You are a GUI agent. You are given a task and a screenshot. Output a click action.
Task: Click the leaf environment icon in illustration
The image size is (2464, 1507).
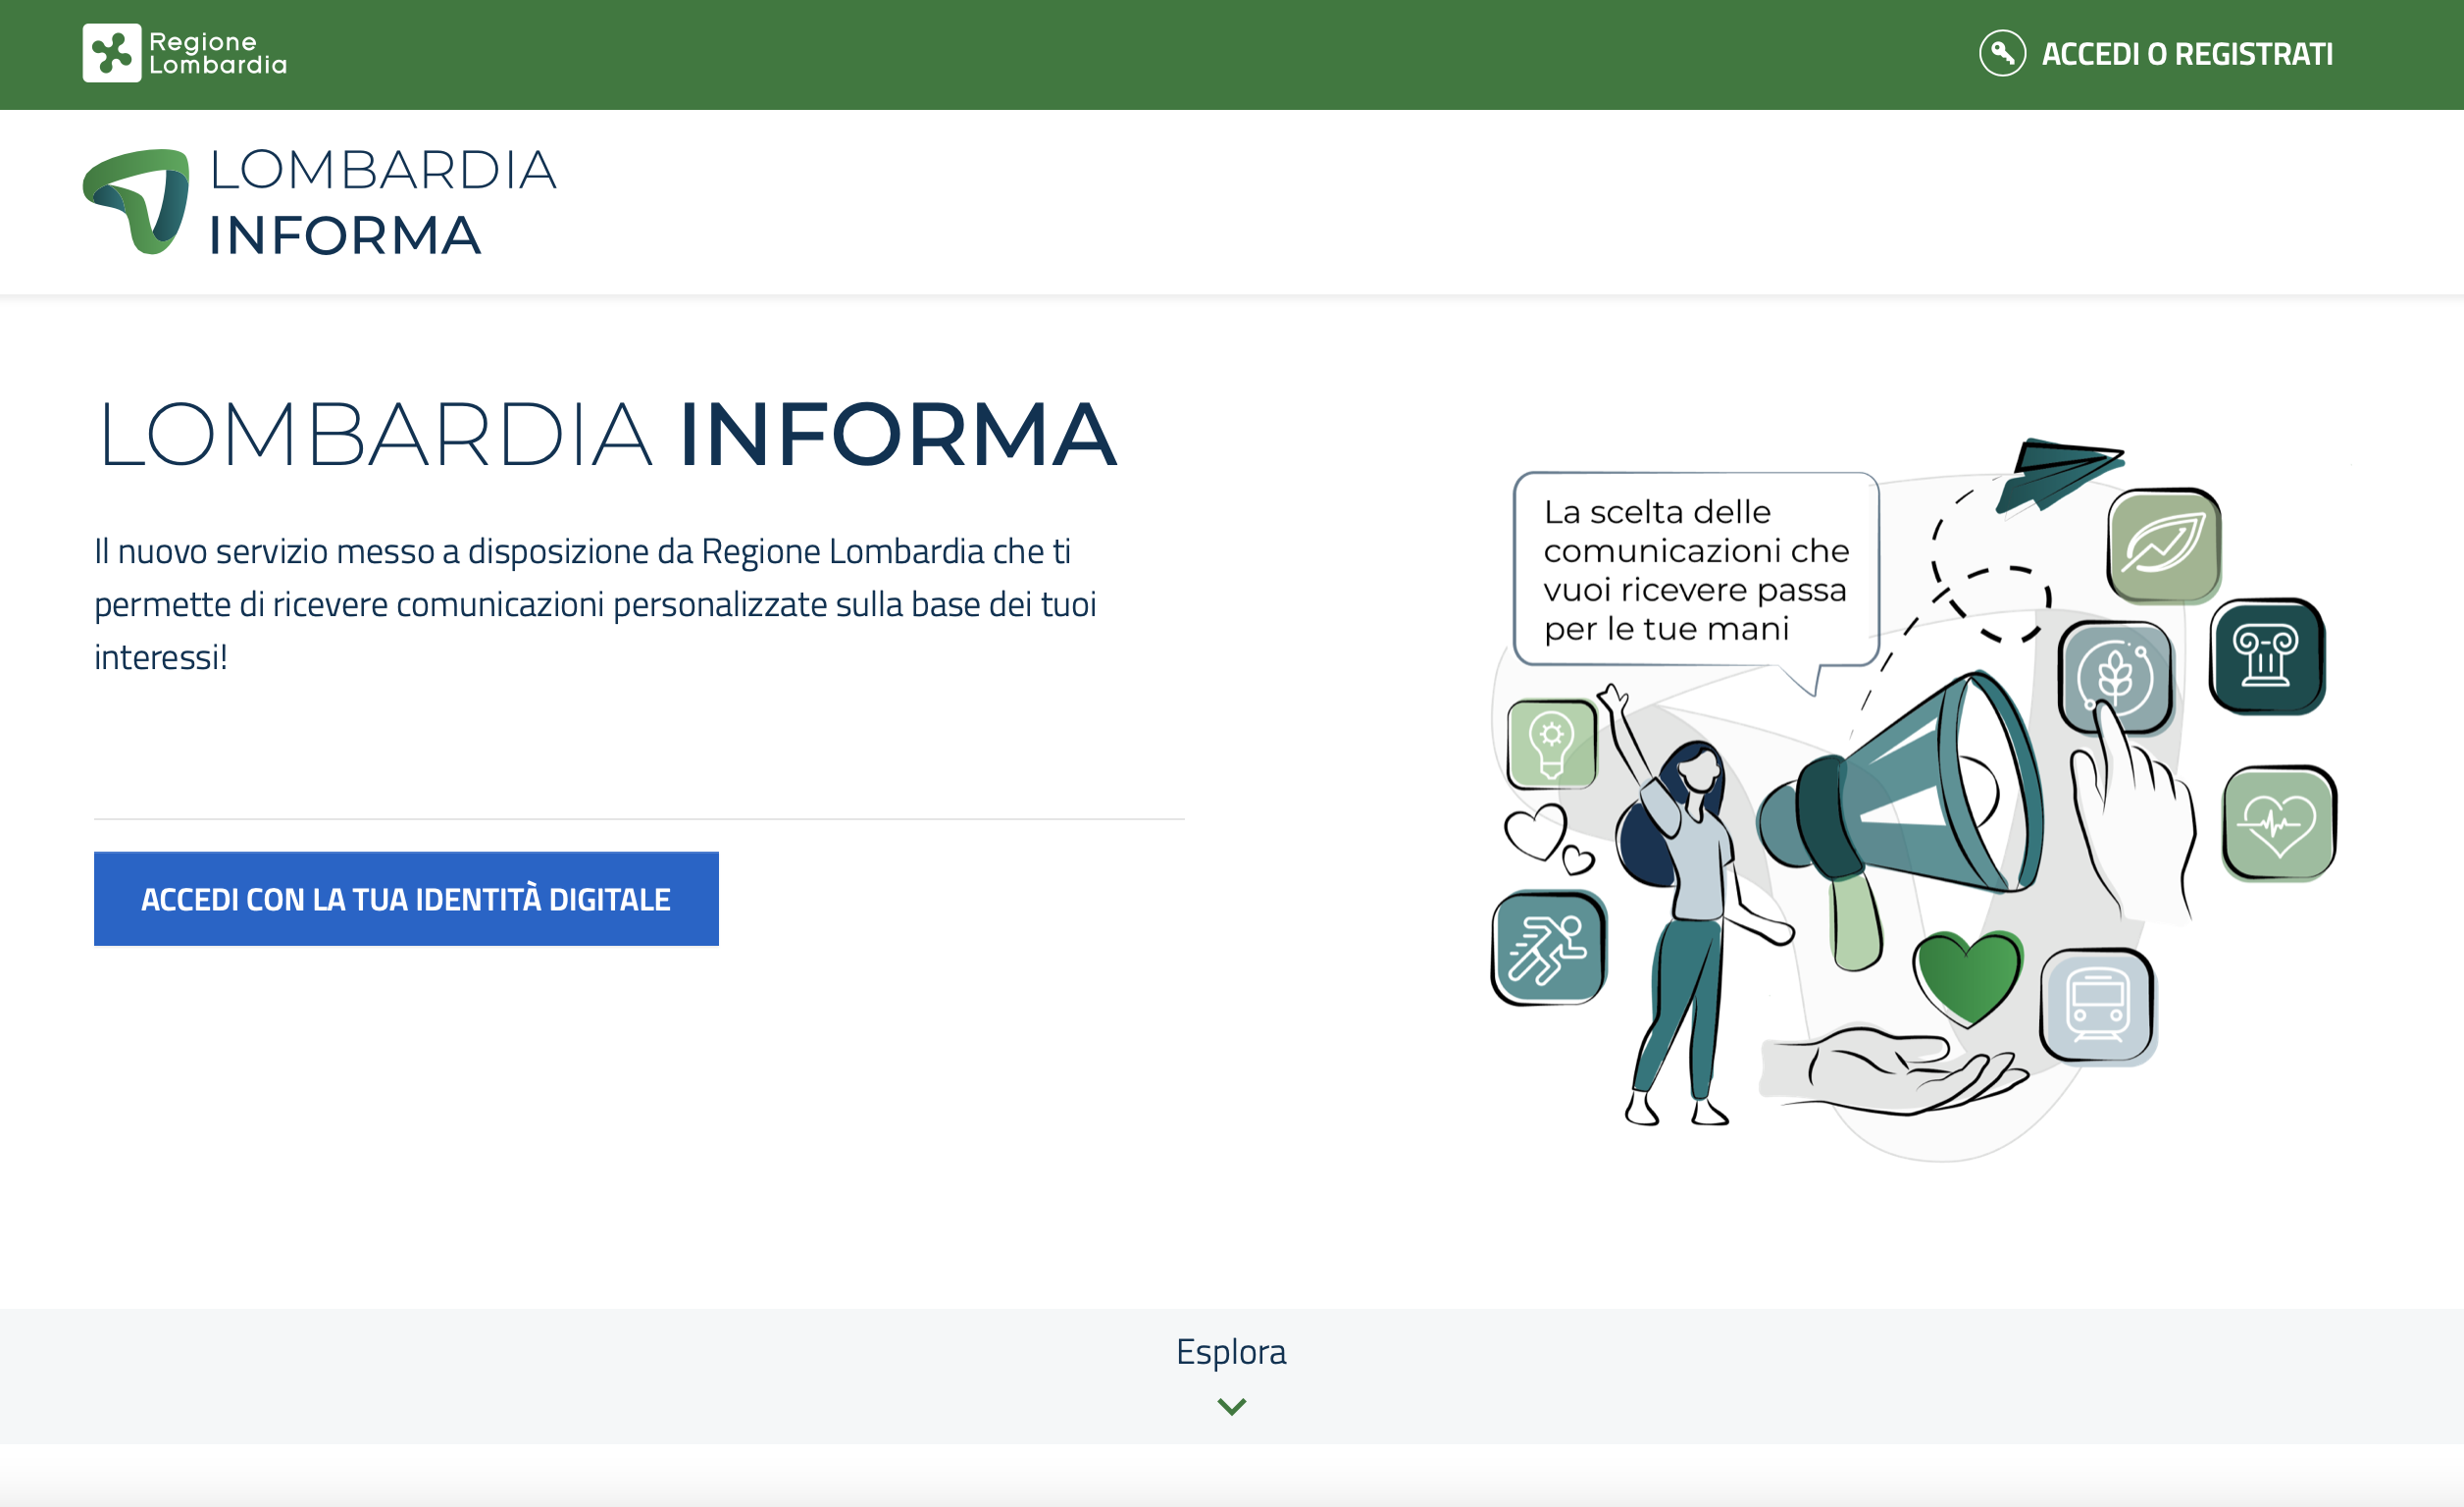coord(2164,545)
